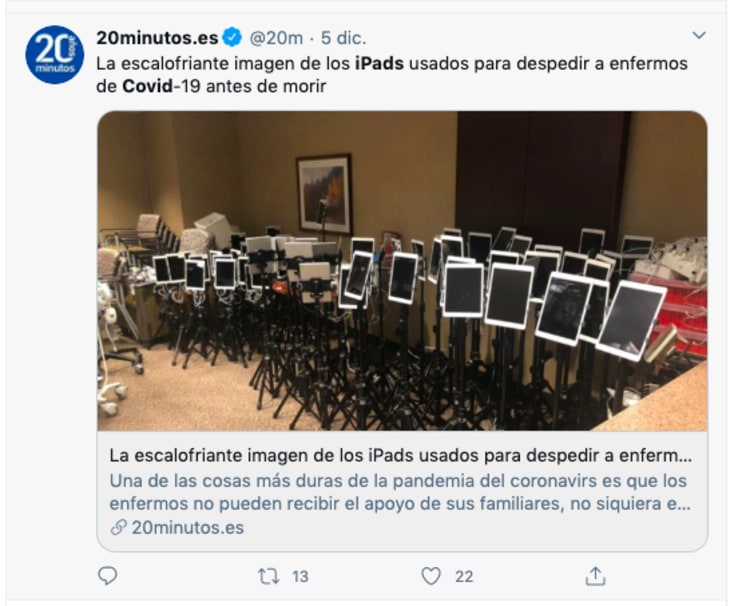The height and width of the screenshot is (606, 750).
Task: Click the 20minutos.es domain link in card
Action: (188, 528)
